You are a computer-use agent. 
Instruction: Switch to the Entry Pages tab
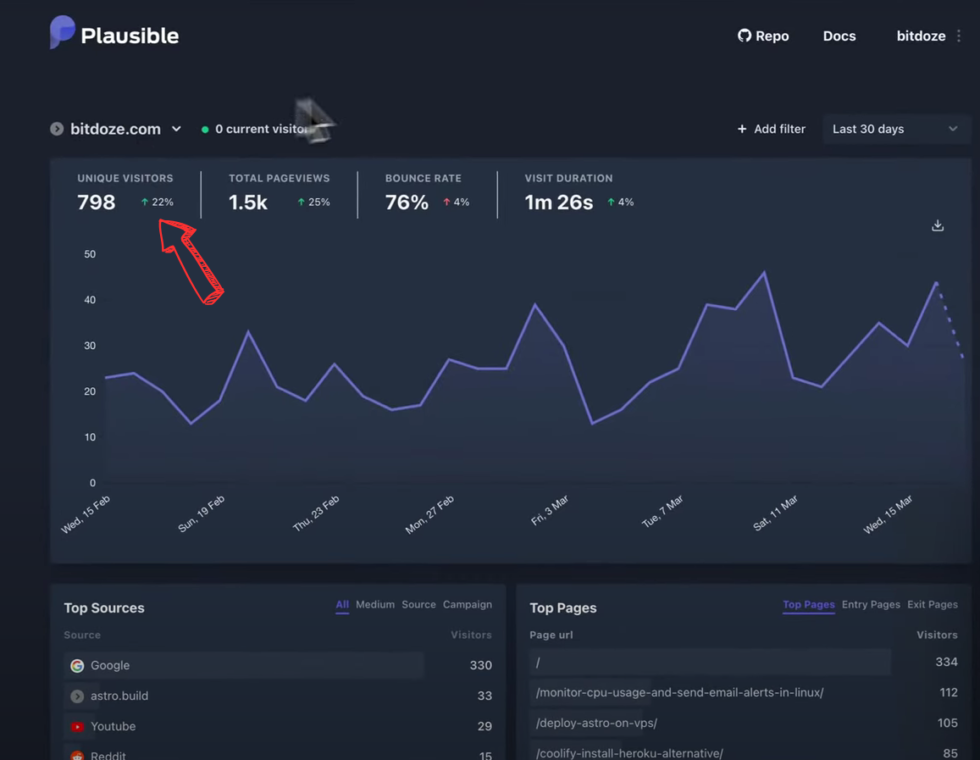(x=871, y=604)
